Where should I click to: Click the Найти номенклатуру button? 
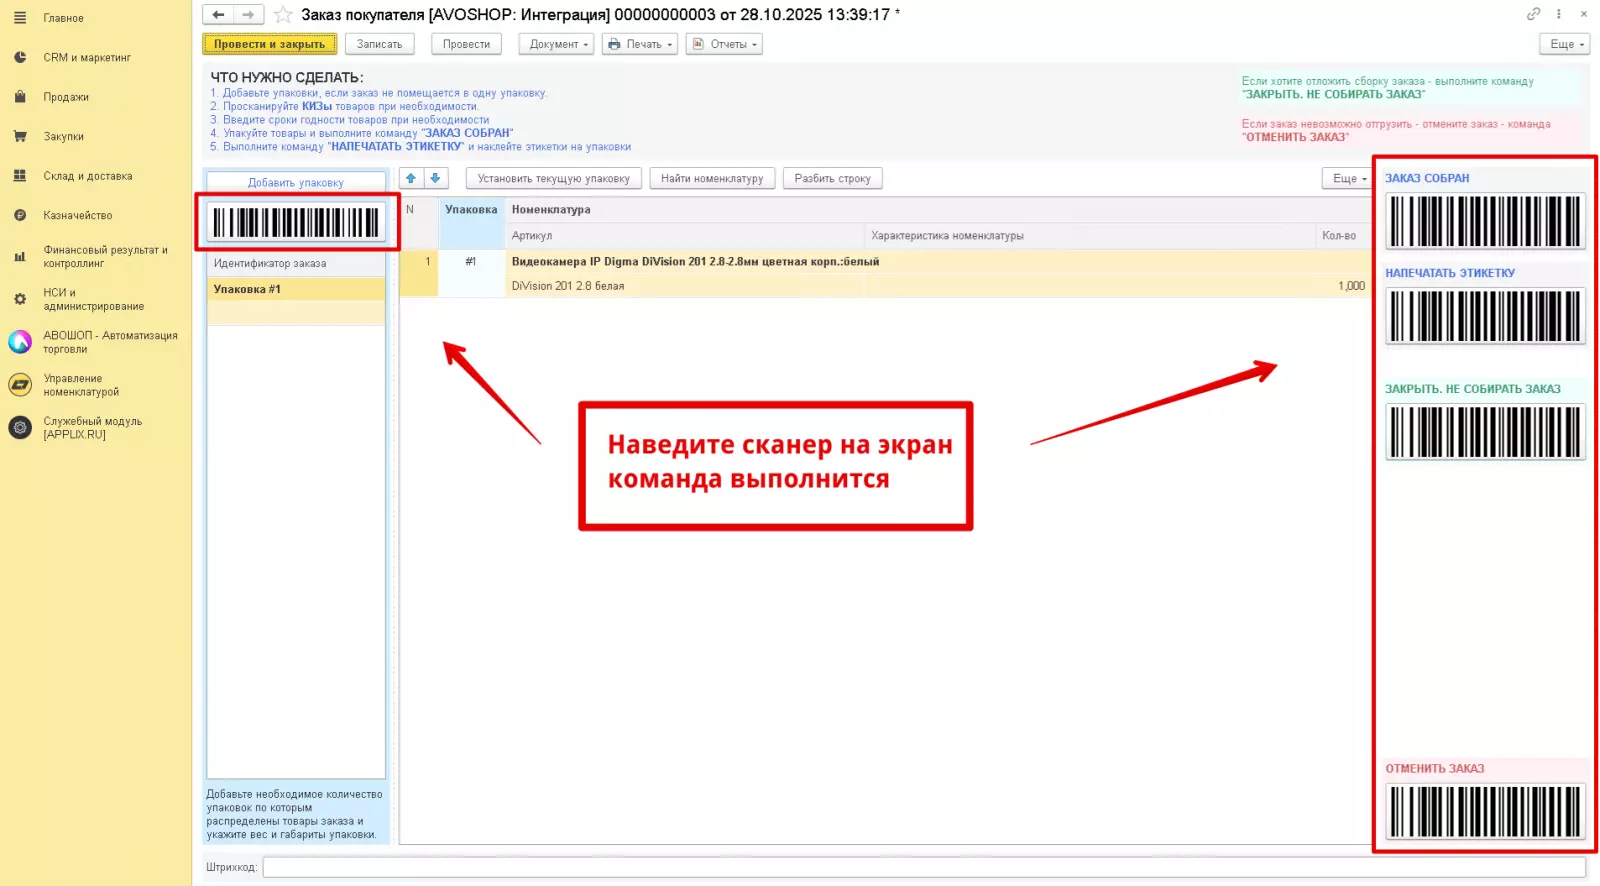coord(712,178)
